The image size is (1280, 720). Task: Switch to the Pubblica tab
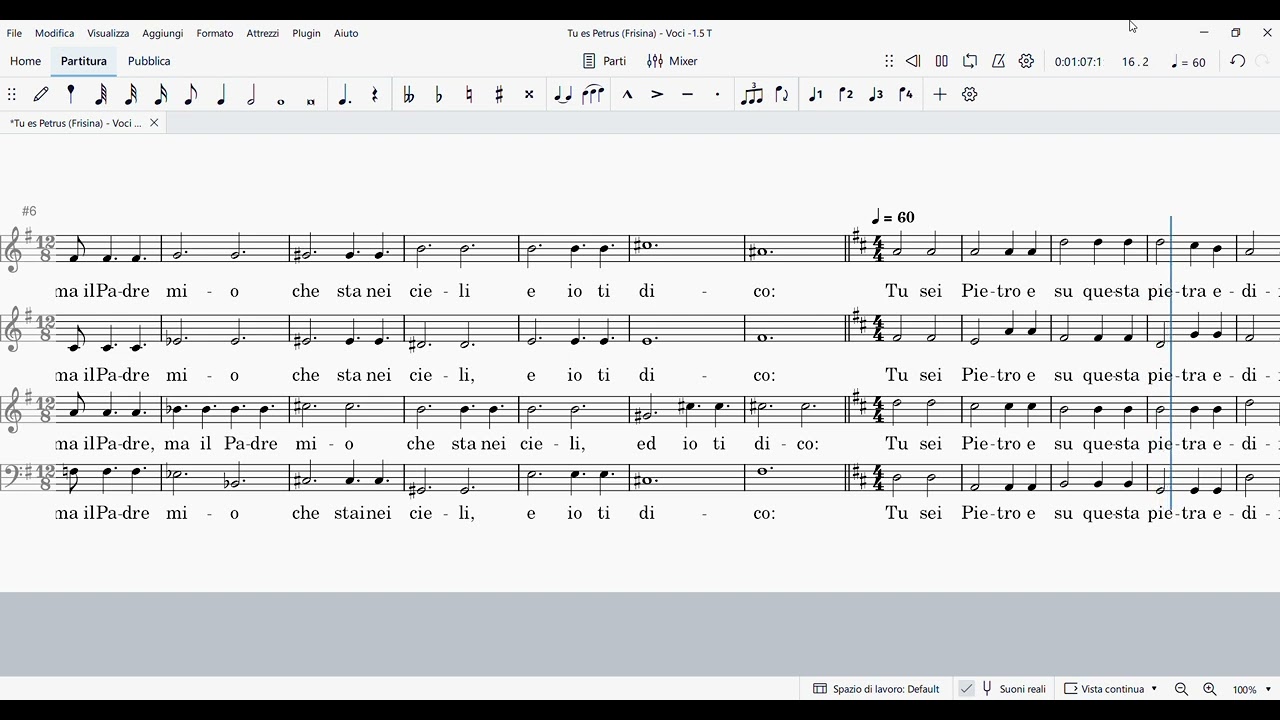pyautogui.click(x=149, y=61)
